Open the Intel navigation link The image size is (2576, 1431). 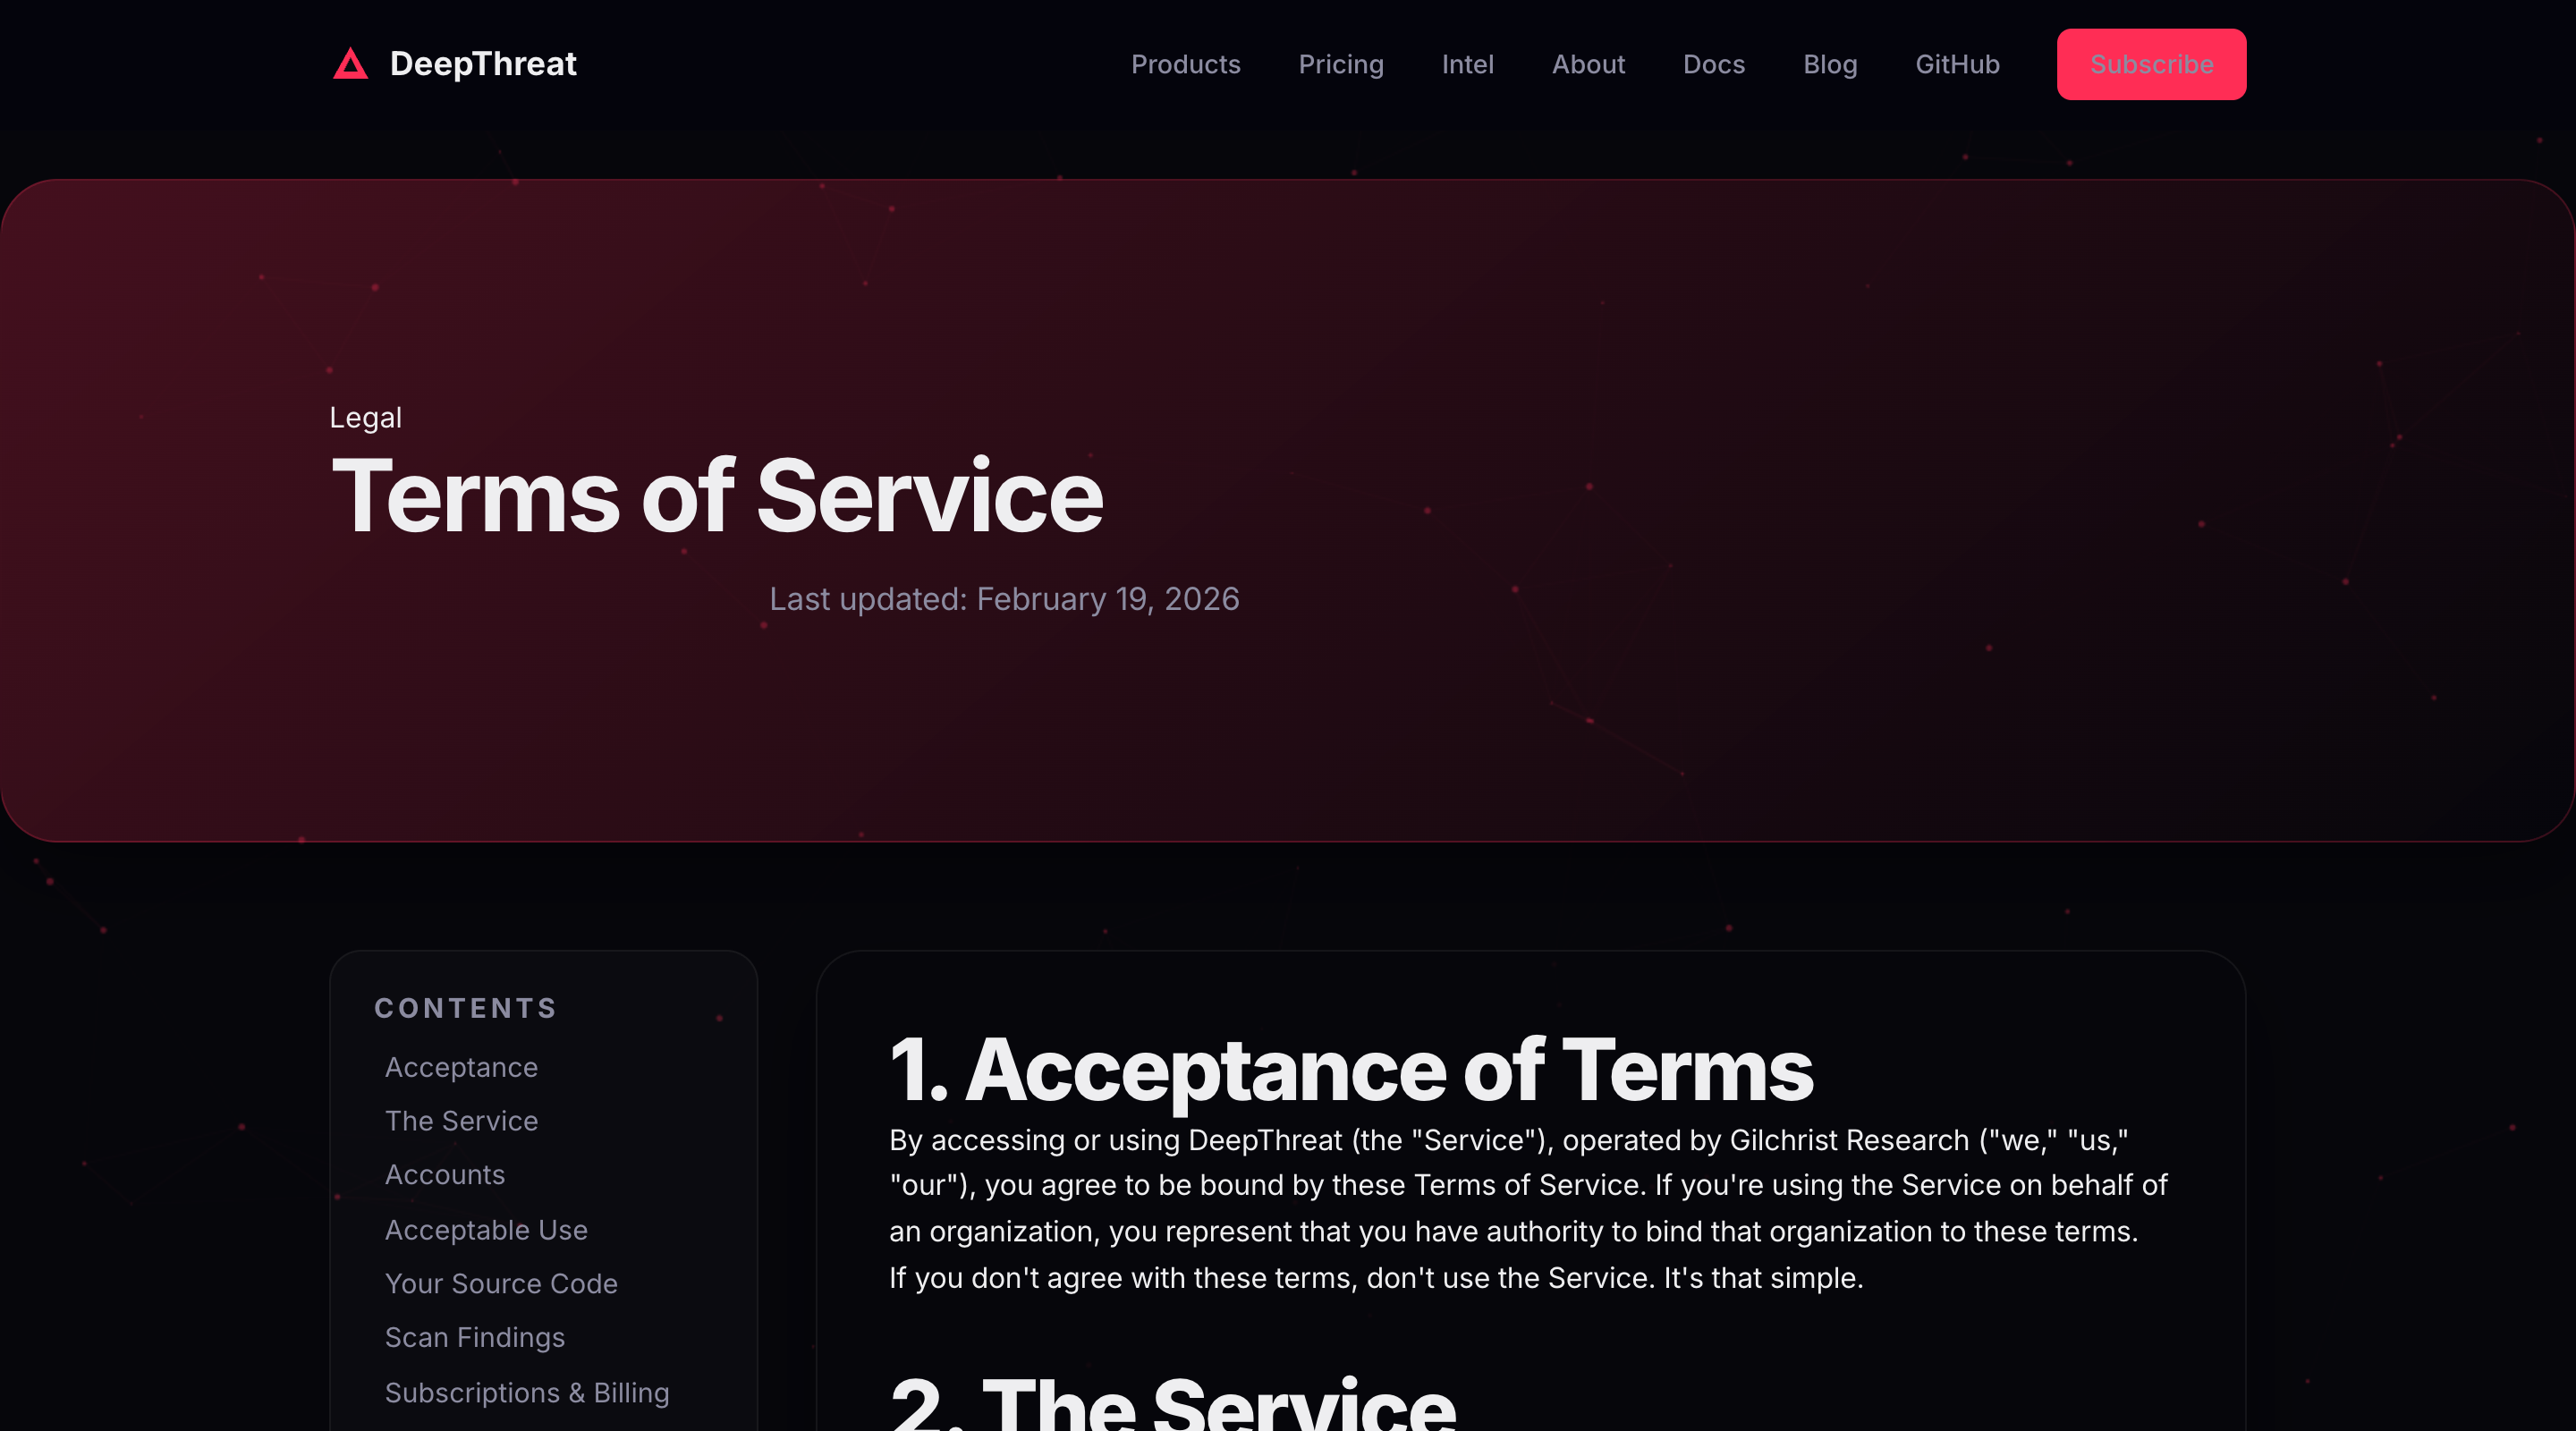(1467, 64)
